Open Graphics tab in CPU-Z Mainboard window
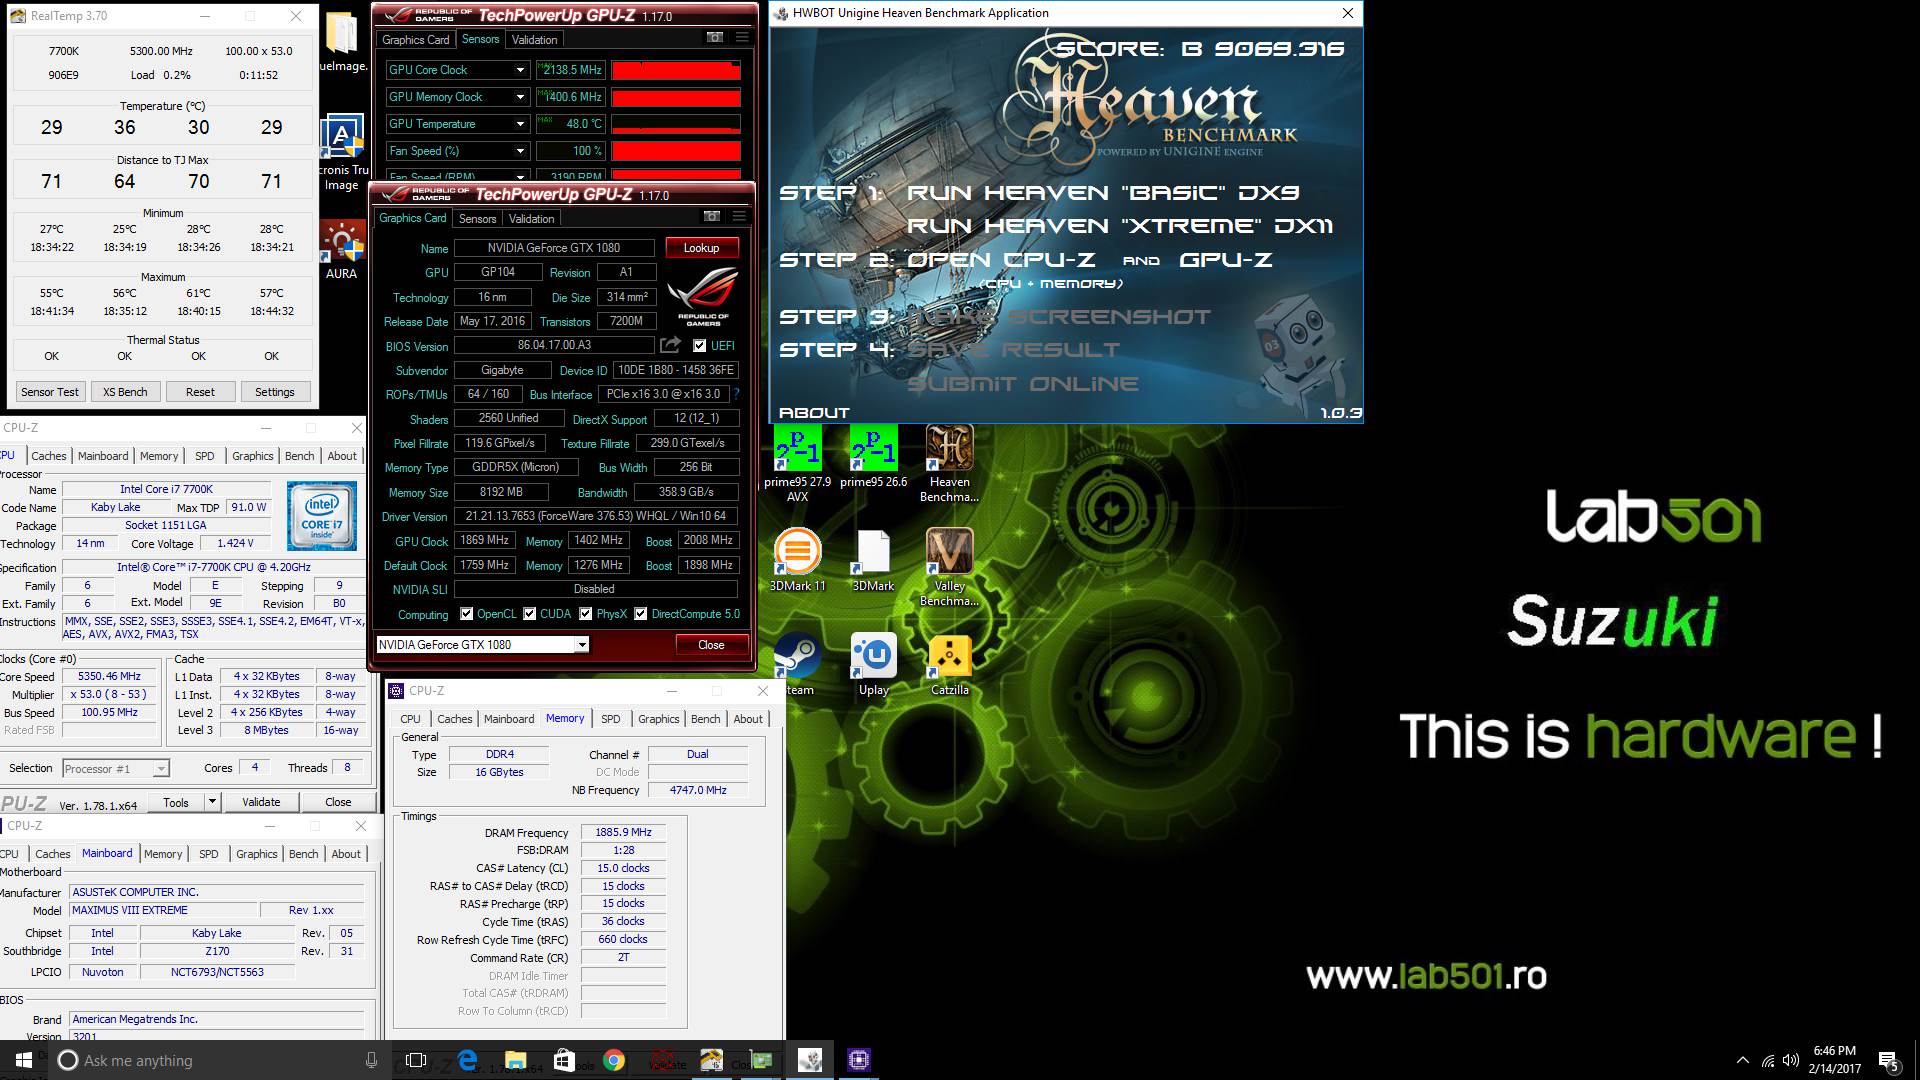1920x1080 pixels. pyautogui.click(x=257, y=854)
